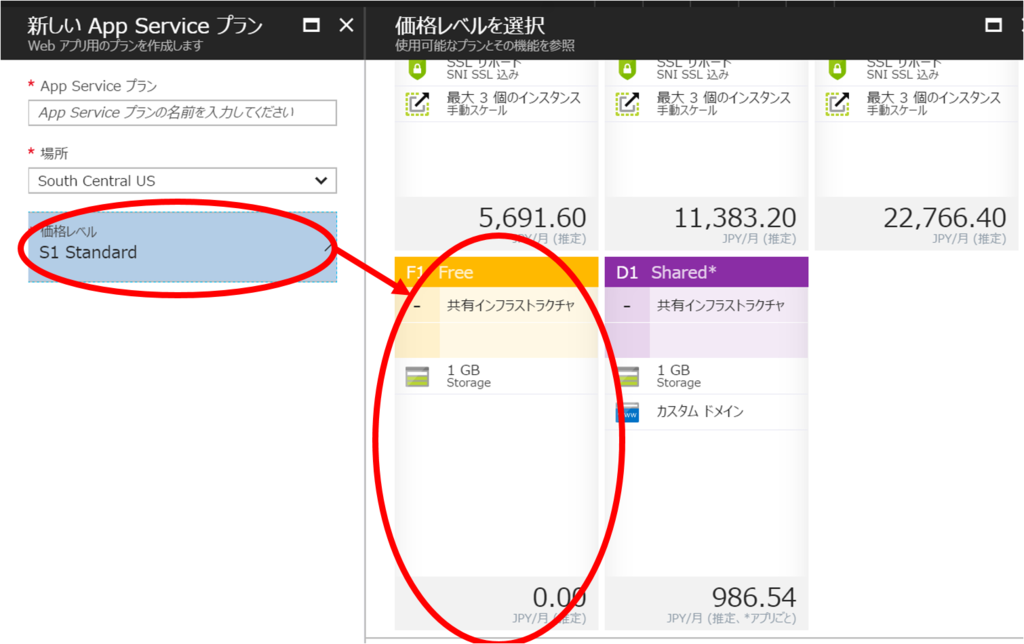
Task: Maximize the 価格レベルを選択 blade
Action: pos(993,25)
